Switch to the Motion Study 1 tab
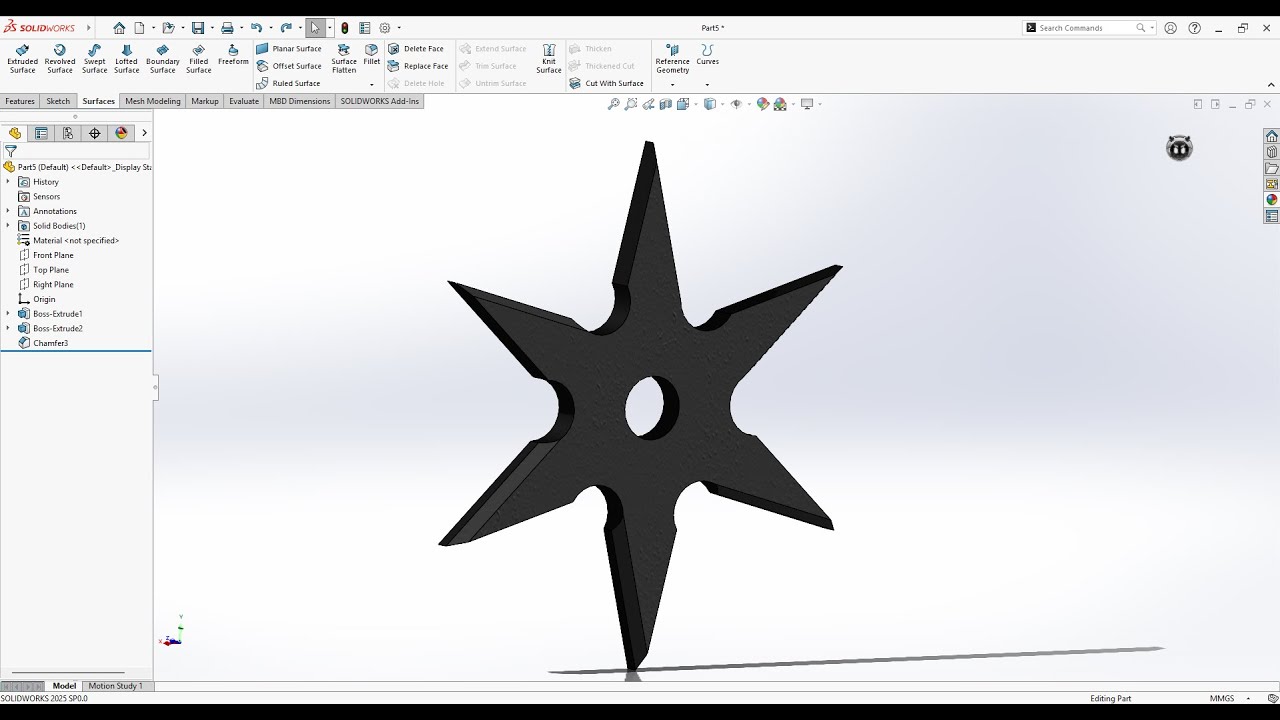The height and width of the screenshot is (720, 1280). pyautogui.click(x=116, y=686)
